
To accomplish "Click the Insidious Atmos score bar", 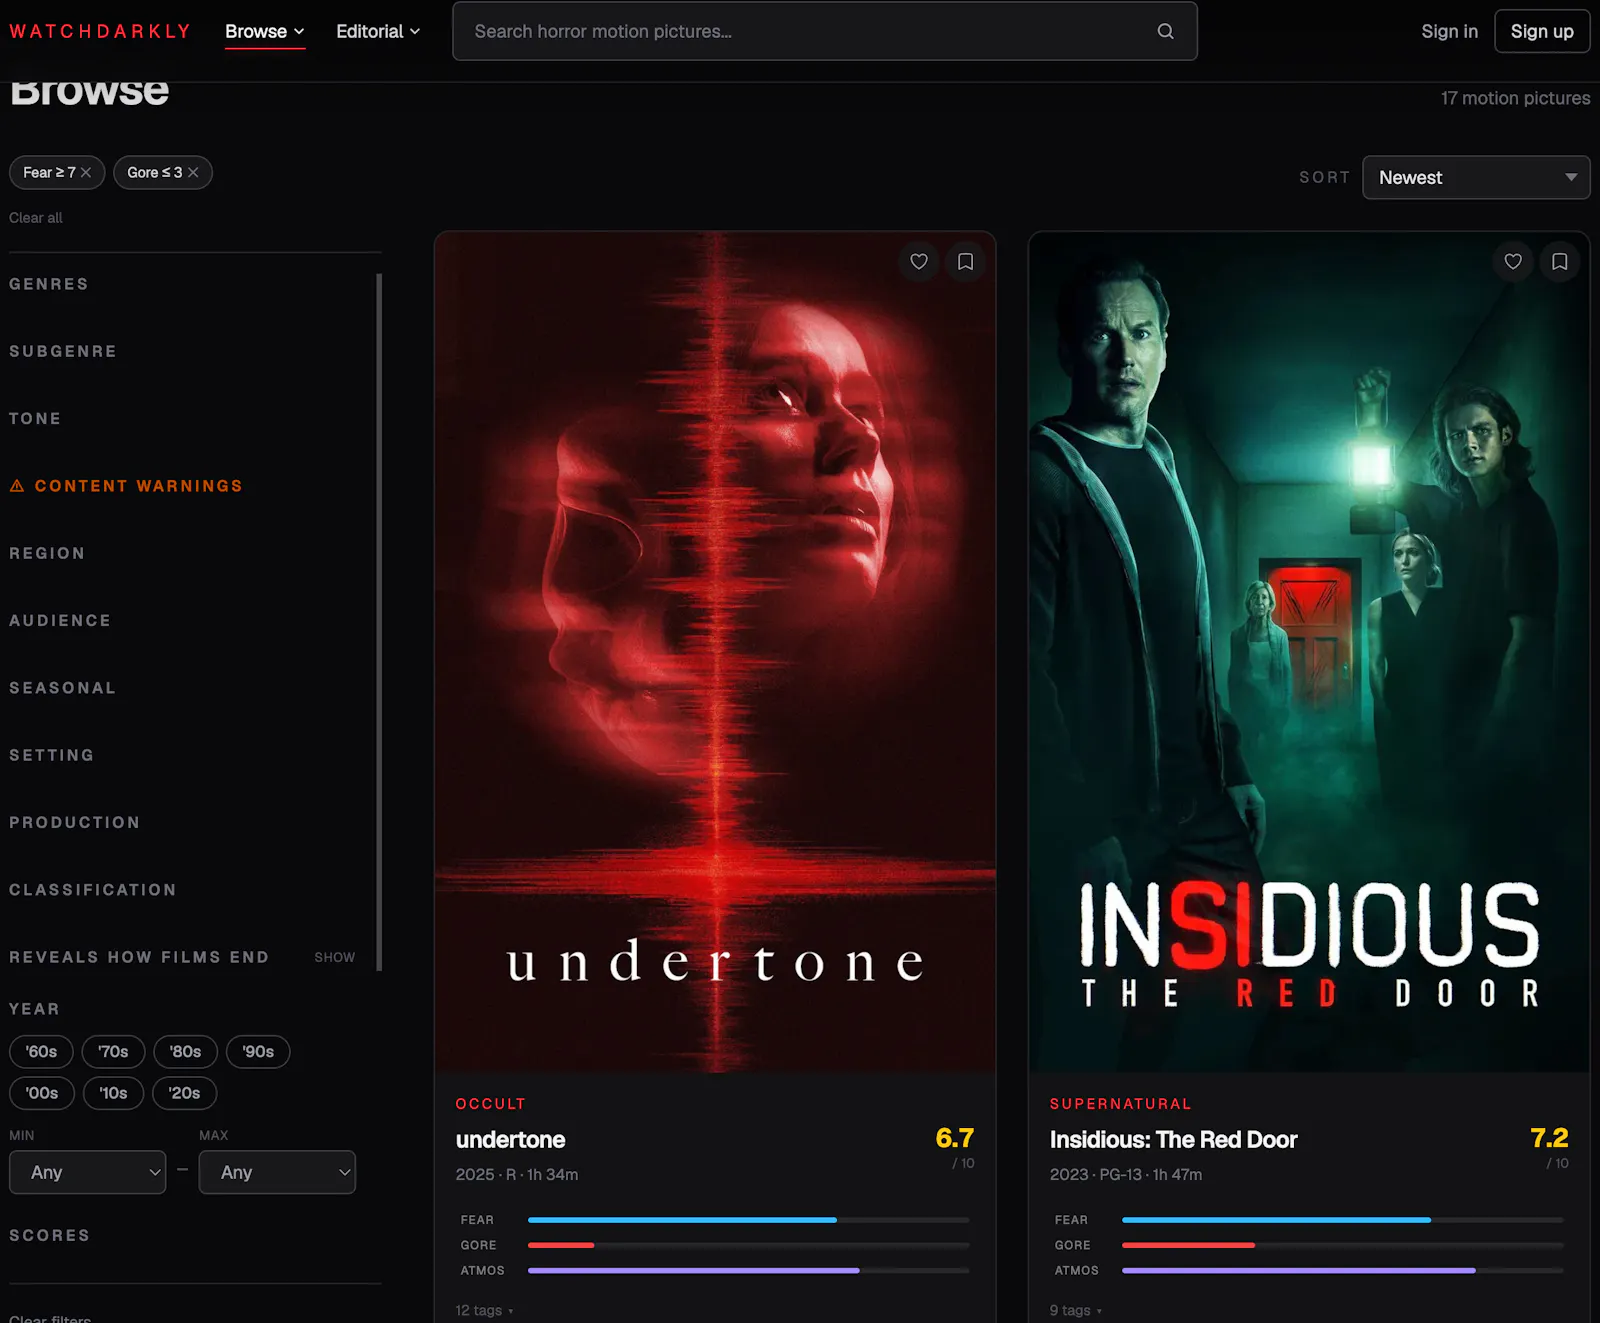I will pyautogui.click(x=1342, y=1271).
